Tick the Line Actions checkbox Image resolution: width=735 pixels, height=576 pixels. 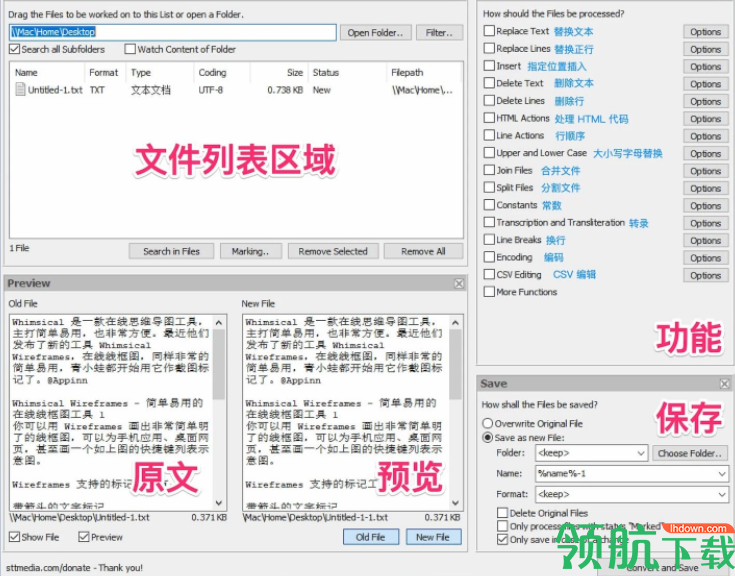pyautogui.click(x=489, y=135)
